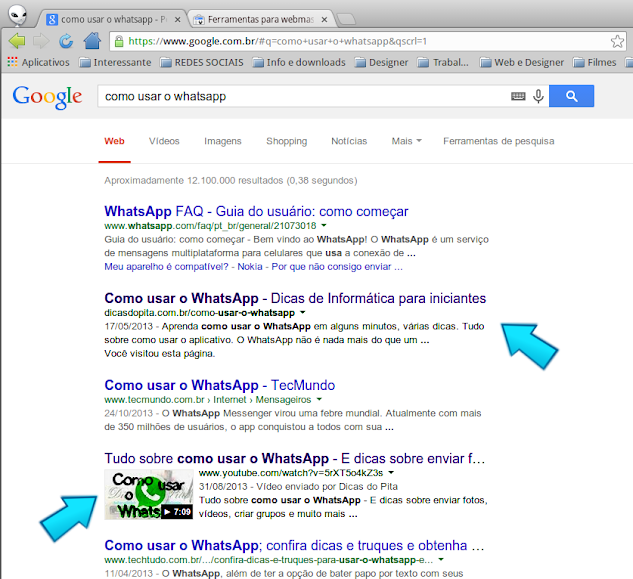Expand the Mais dropdown menu
The width and height of the screenshot is (633, 579).
click(x=406, y=141)
